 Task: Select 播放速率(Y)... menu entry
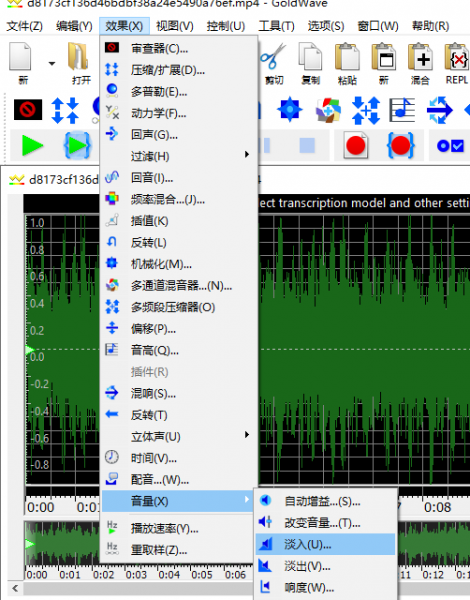point(177,528)
